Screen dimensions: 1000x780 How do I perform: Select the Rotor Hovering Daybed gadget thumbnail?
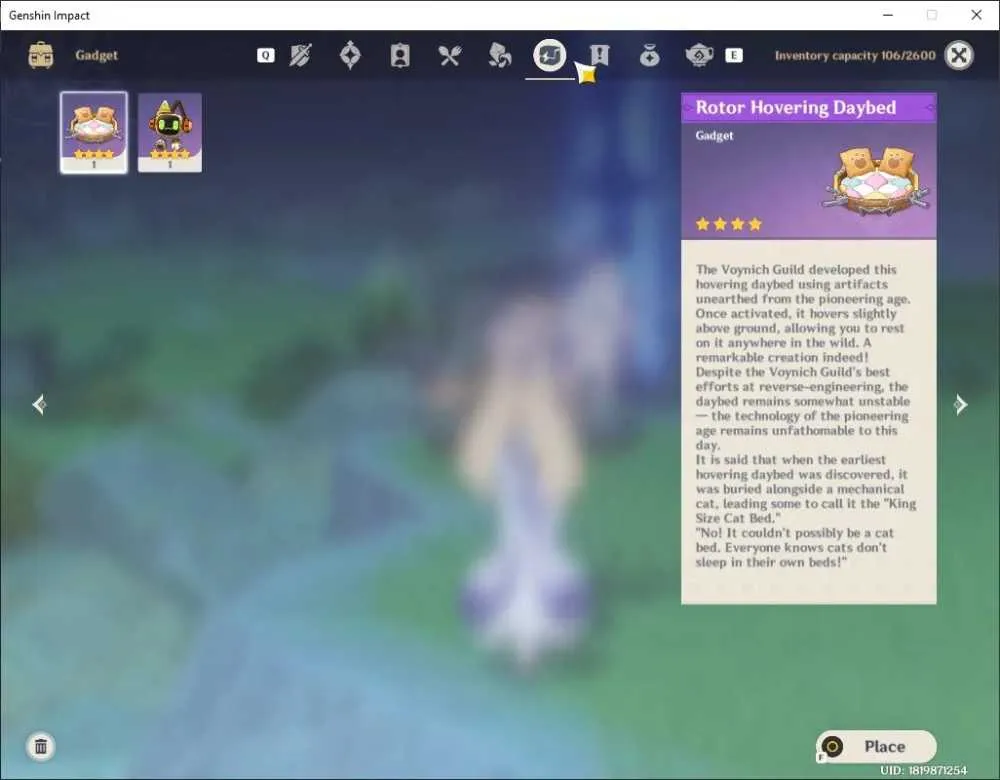pyautogui.click(x=94, y=133)
